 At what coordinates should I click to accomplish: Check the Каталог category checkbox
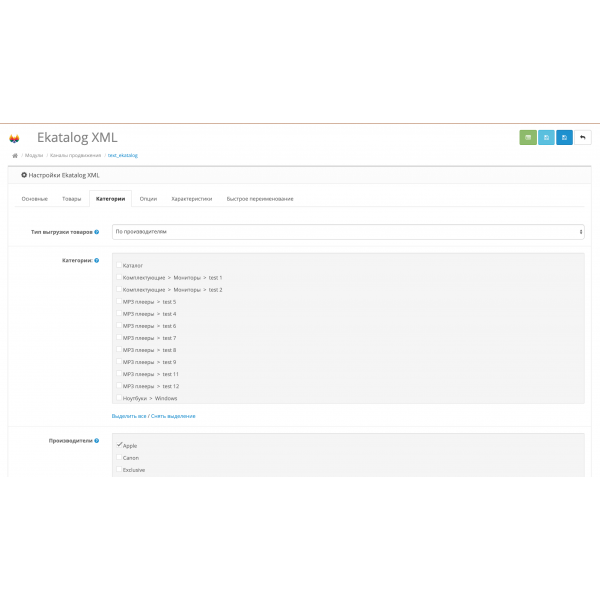click(x=119, y=265)
